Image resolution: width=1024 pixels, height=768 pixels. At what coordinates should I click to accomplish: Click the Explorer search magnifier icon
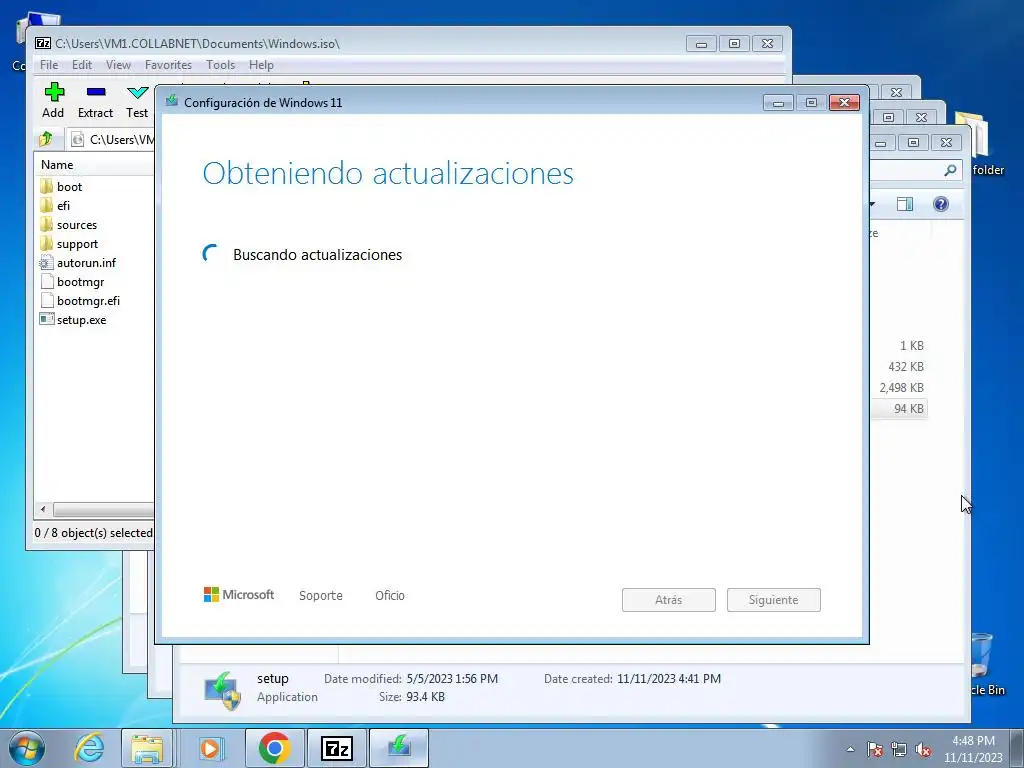pyautogui.click(x=950, y=170)
